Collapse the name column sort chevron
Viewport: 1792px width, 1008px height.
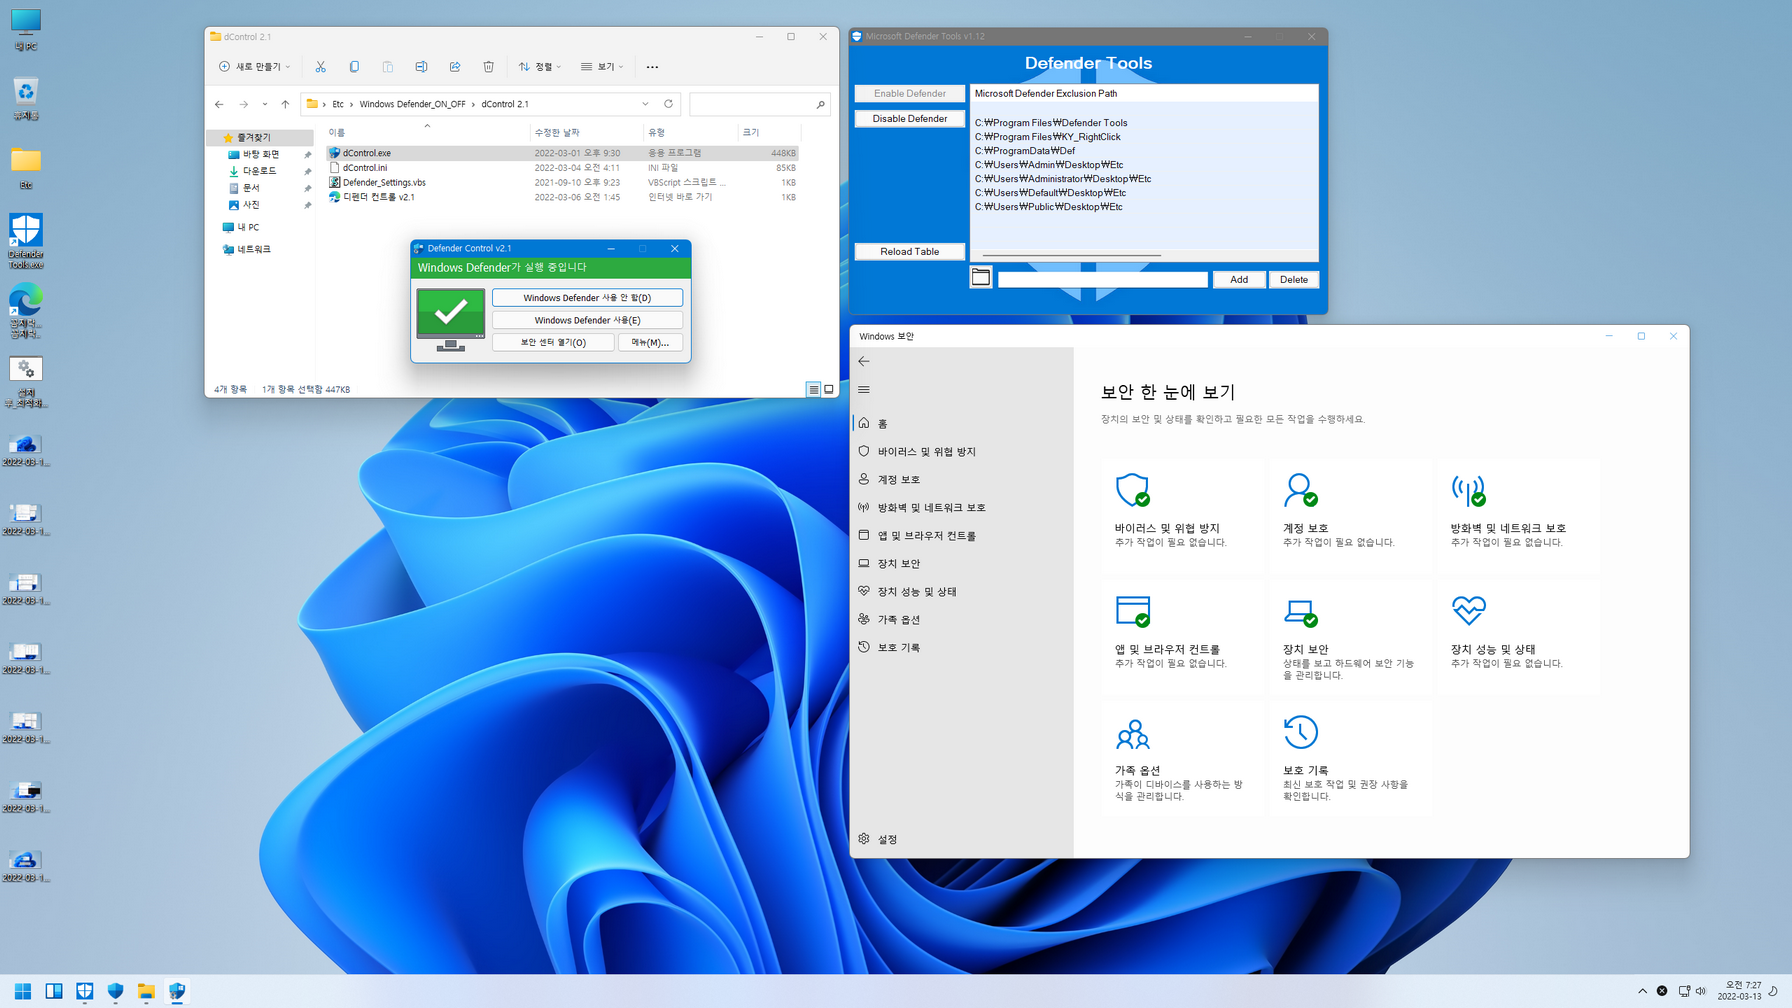coord(427,126)
